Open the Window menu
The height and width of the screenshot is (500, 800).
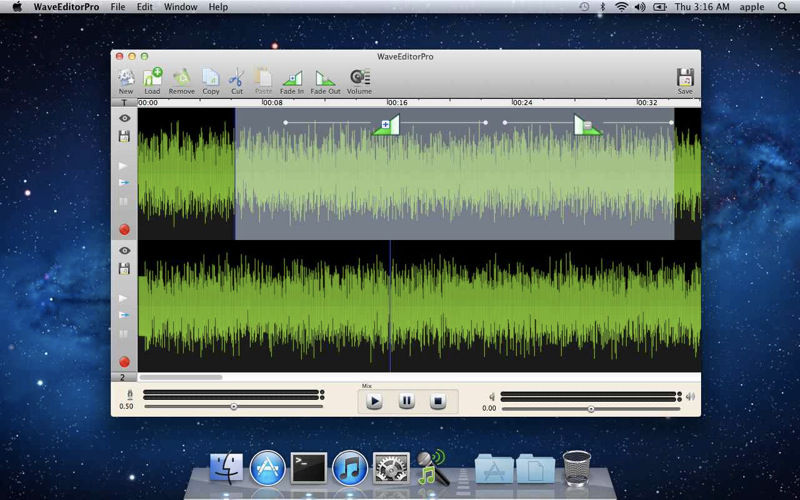(181, 7)
